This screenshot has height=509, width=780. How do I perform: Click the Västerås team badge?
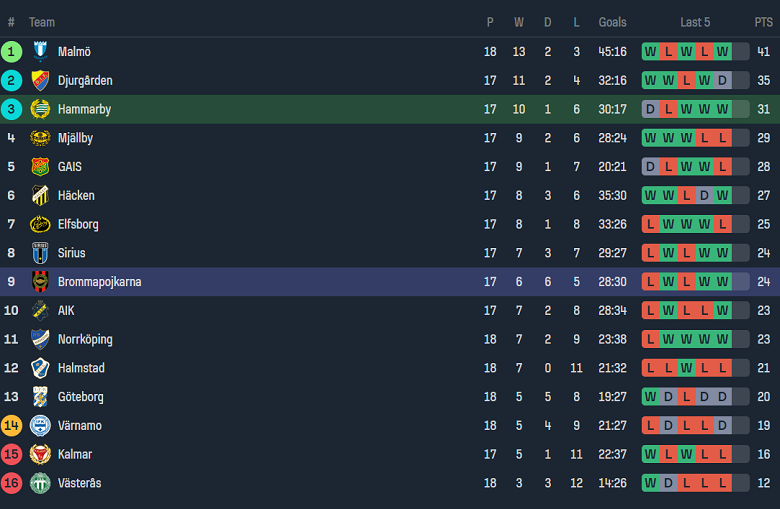point(40,483)
